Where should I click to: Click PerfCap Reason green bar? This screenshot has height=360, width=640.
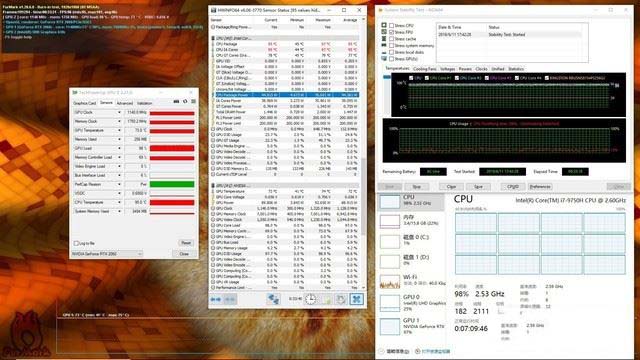click(172, 184)
